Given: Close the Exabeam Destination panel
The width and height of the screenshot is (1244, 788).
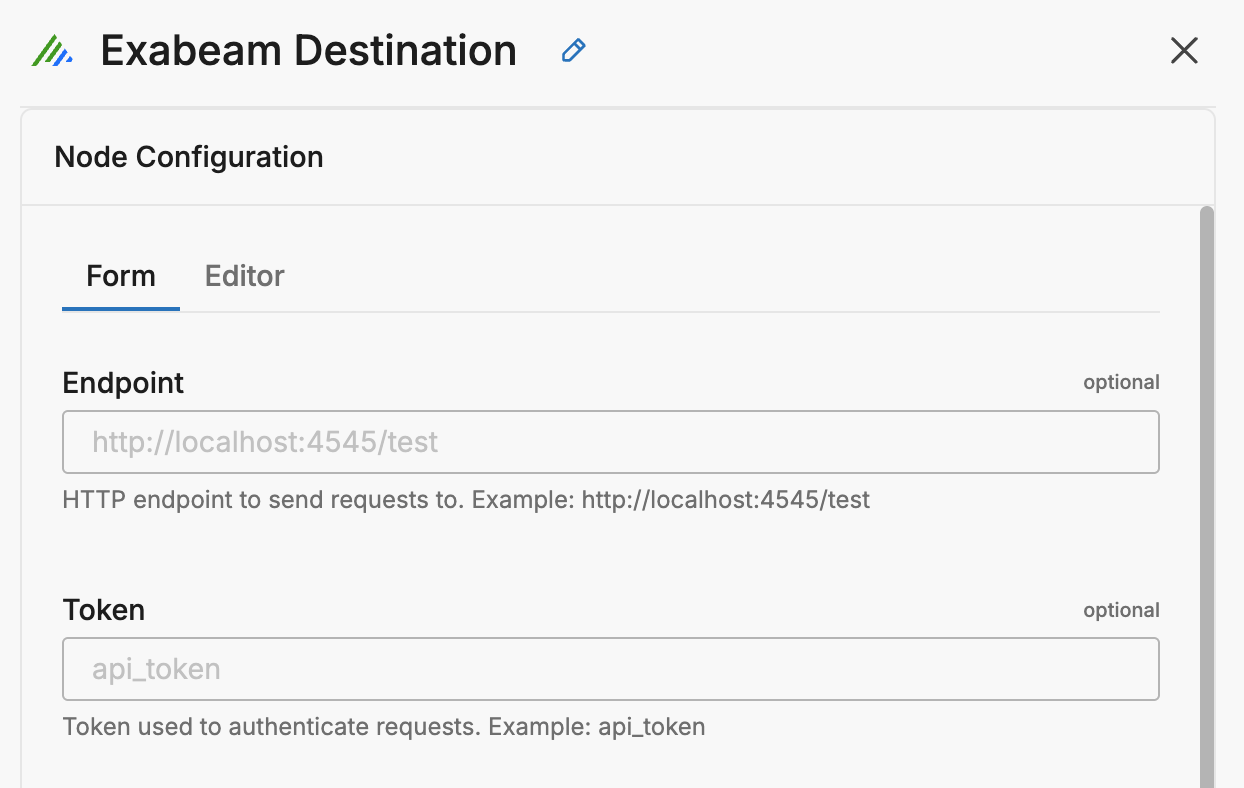Looking at the screenshot, I should (x=1184, y=50).
